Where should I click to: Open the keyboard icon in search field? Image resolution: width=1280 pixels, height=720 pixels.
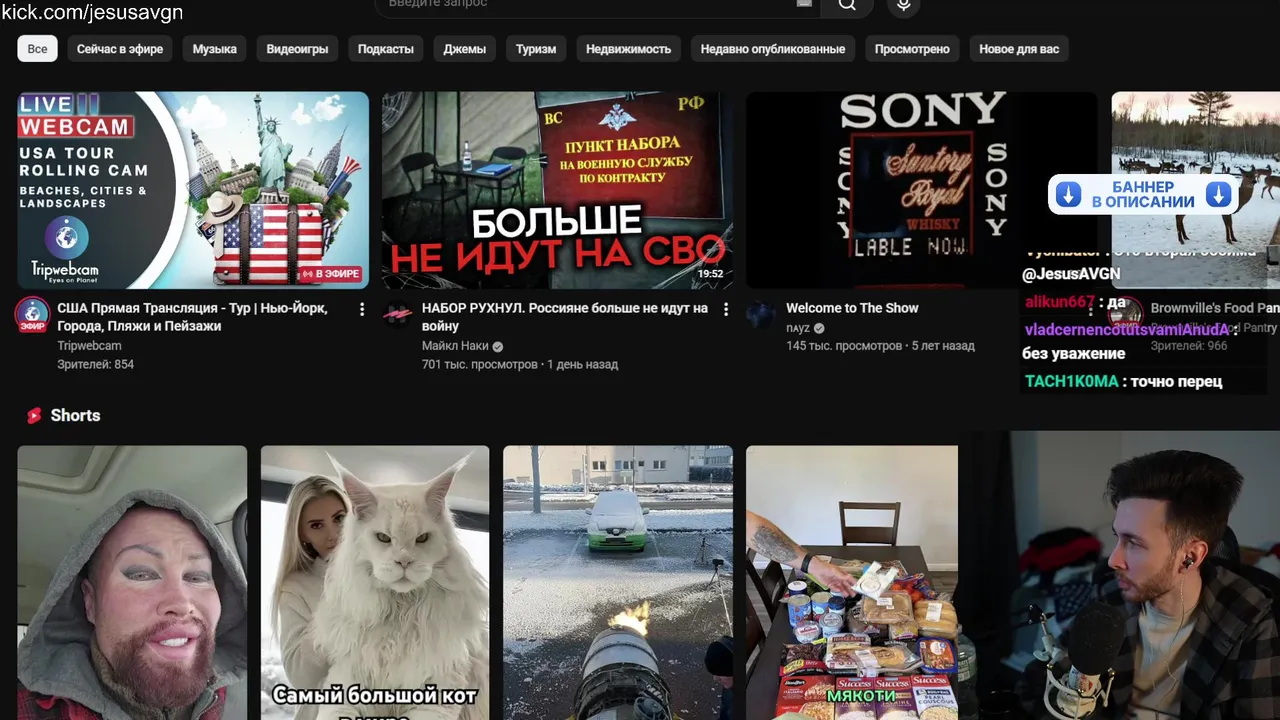[x=804, y=4]
